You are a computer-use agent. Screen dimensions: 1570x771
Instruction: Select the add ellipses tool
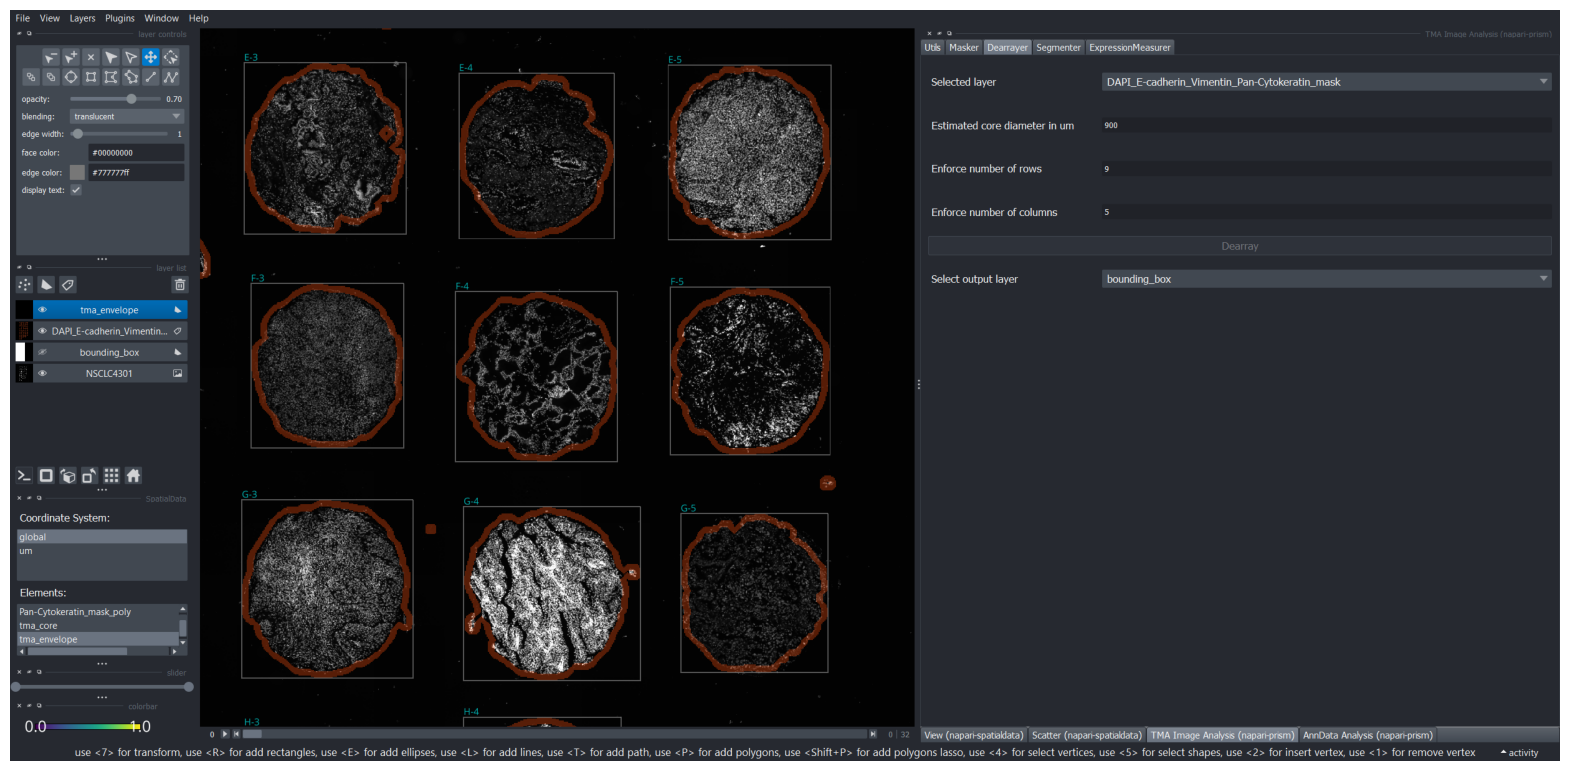71,77
